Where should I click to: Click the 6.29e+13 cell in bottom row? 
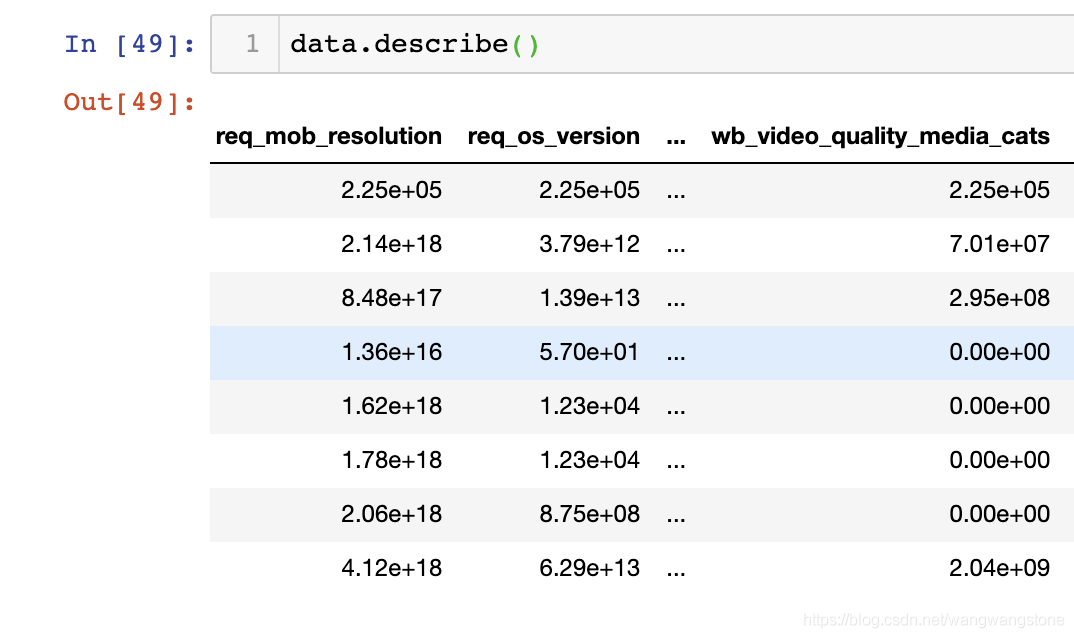point(589,568)
